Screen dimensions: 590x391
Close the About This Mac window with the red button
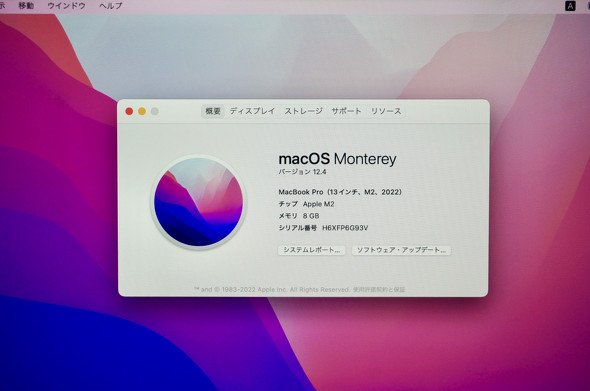point(129,111)
